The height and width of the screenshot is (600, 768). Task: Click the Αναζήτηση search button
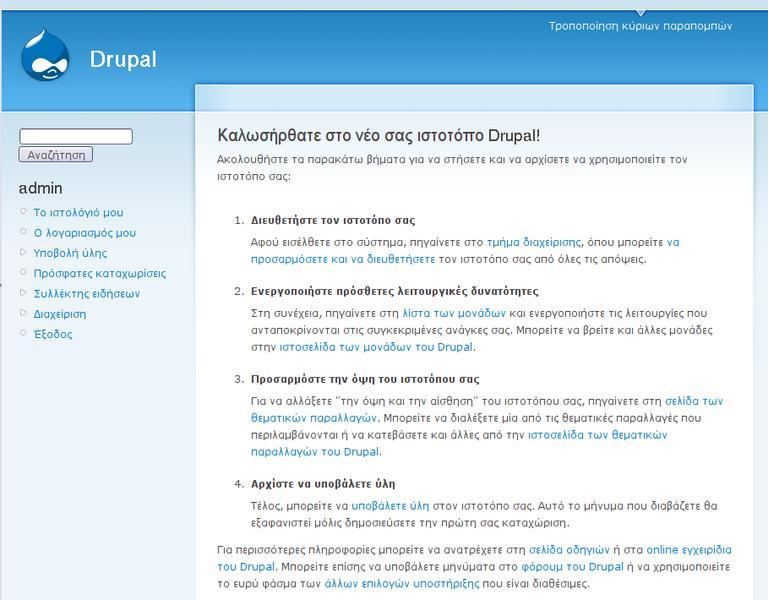(x=56, y=155)
